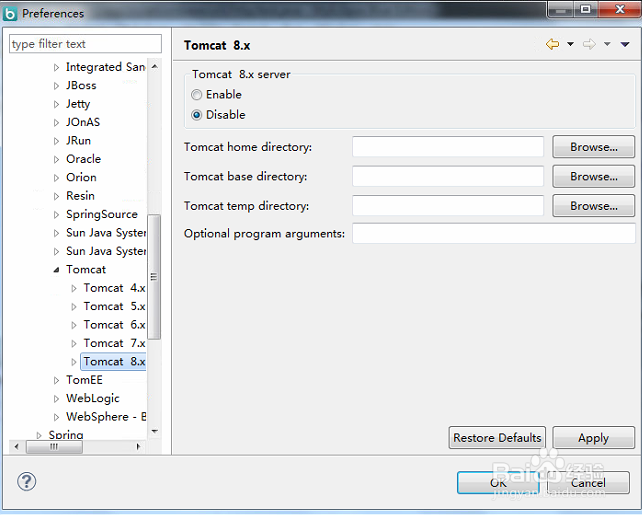Image resolution: width=642 pixels, height=515 pixels.
Task: Open the preferences view menu triangle
Action: (x=625, y=44)
